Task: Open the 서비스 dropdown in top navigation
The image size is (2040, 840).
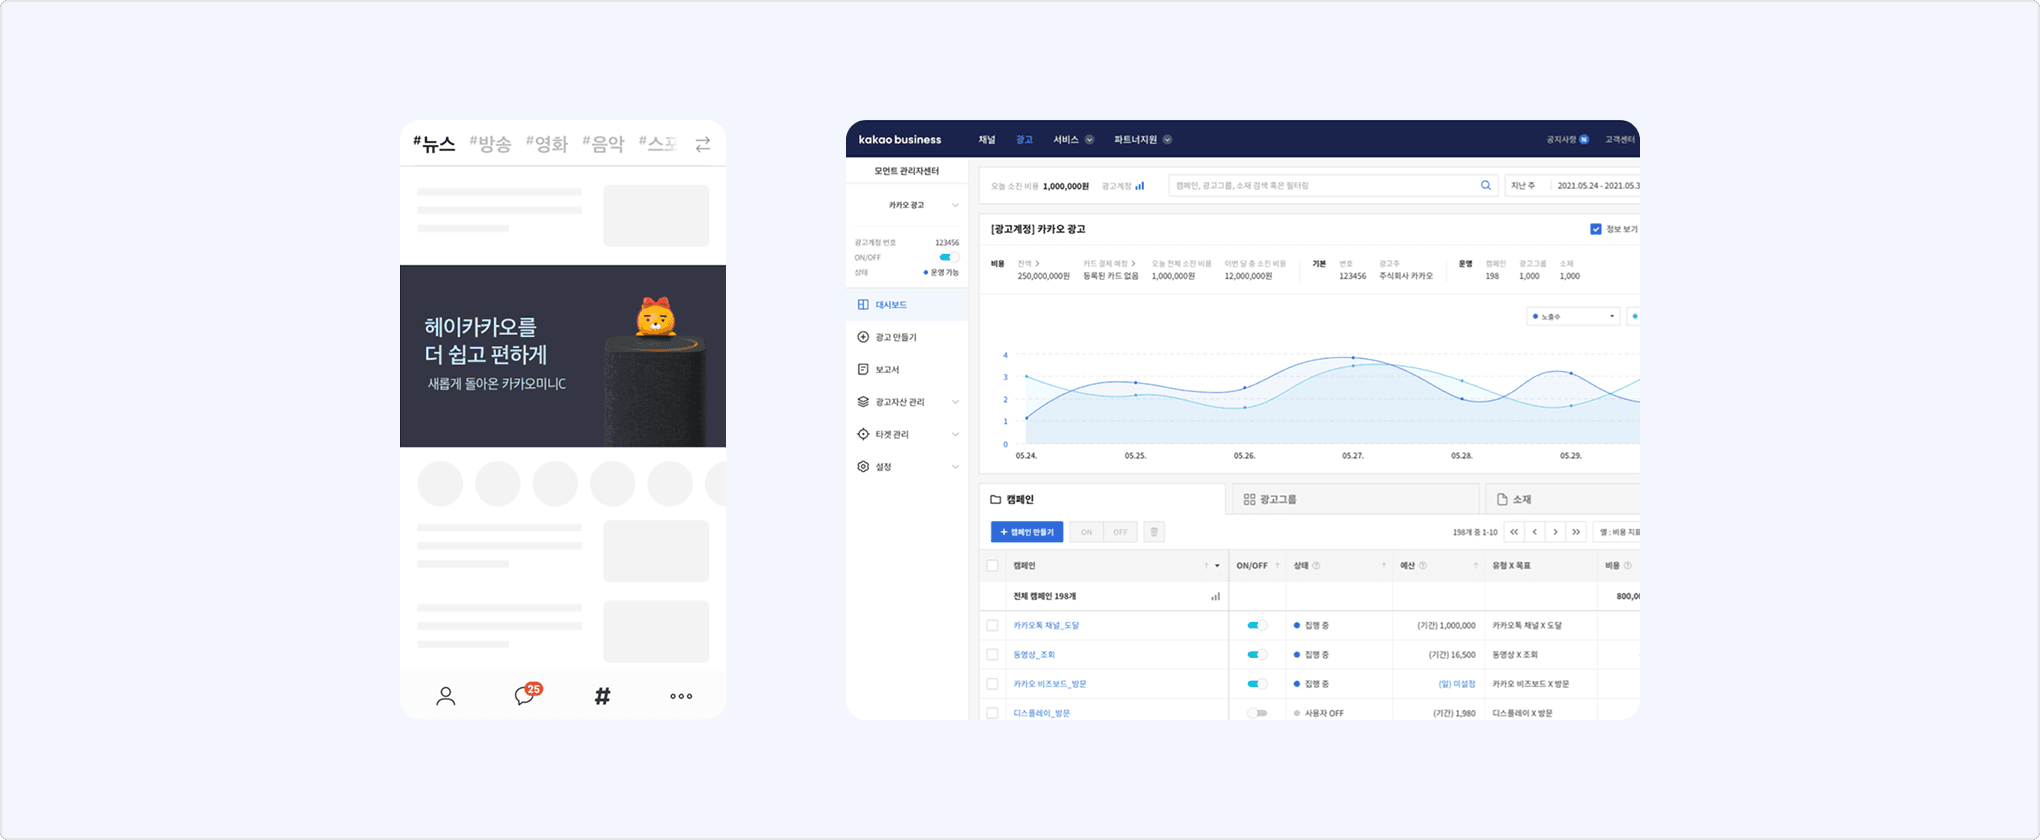Action: pyautogui.click(x=1073, y=140)
